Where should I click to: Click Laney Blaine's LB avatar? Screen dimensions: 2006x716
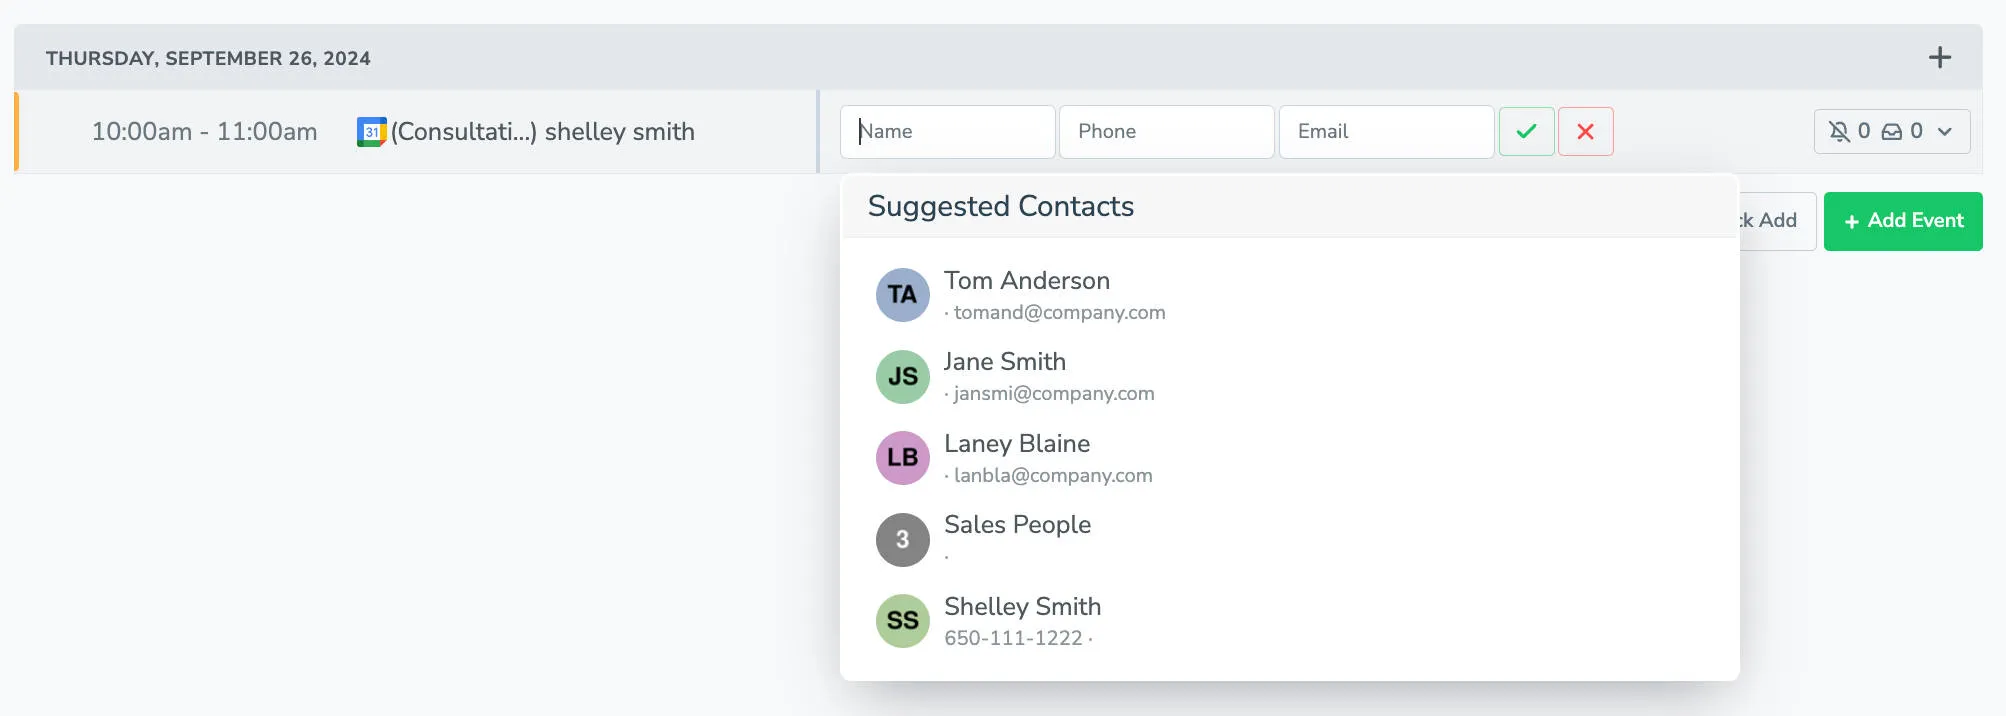tap(902, 457)
